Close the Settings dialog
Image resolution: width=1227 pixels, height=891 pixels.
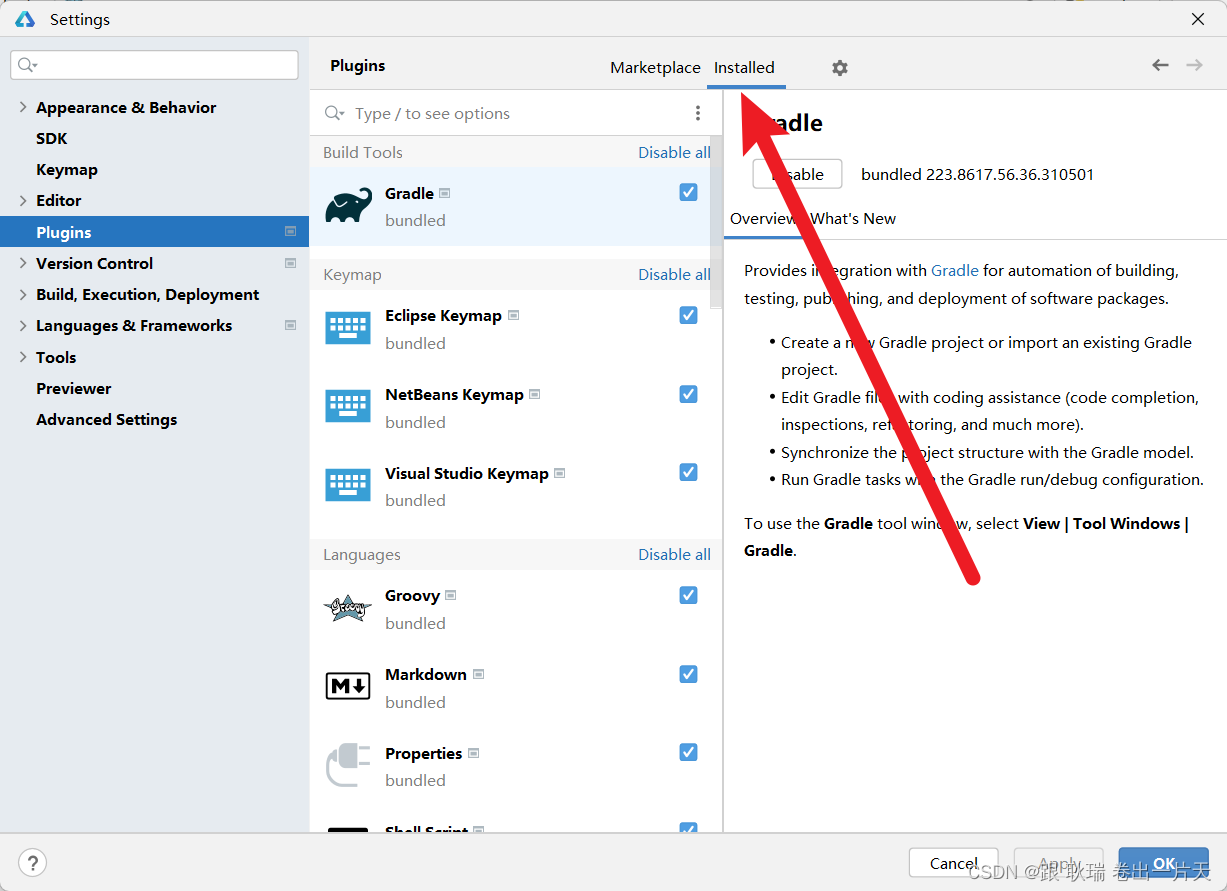click(1198, 19)
